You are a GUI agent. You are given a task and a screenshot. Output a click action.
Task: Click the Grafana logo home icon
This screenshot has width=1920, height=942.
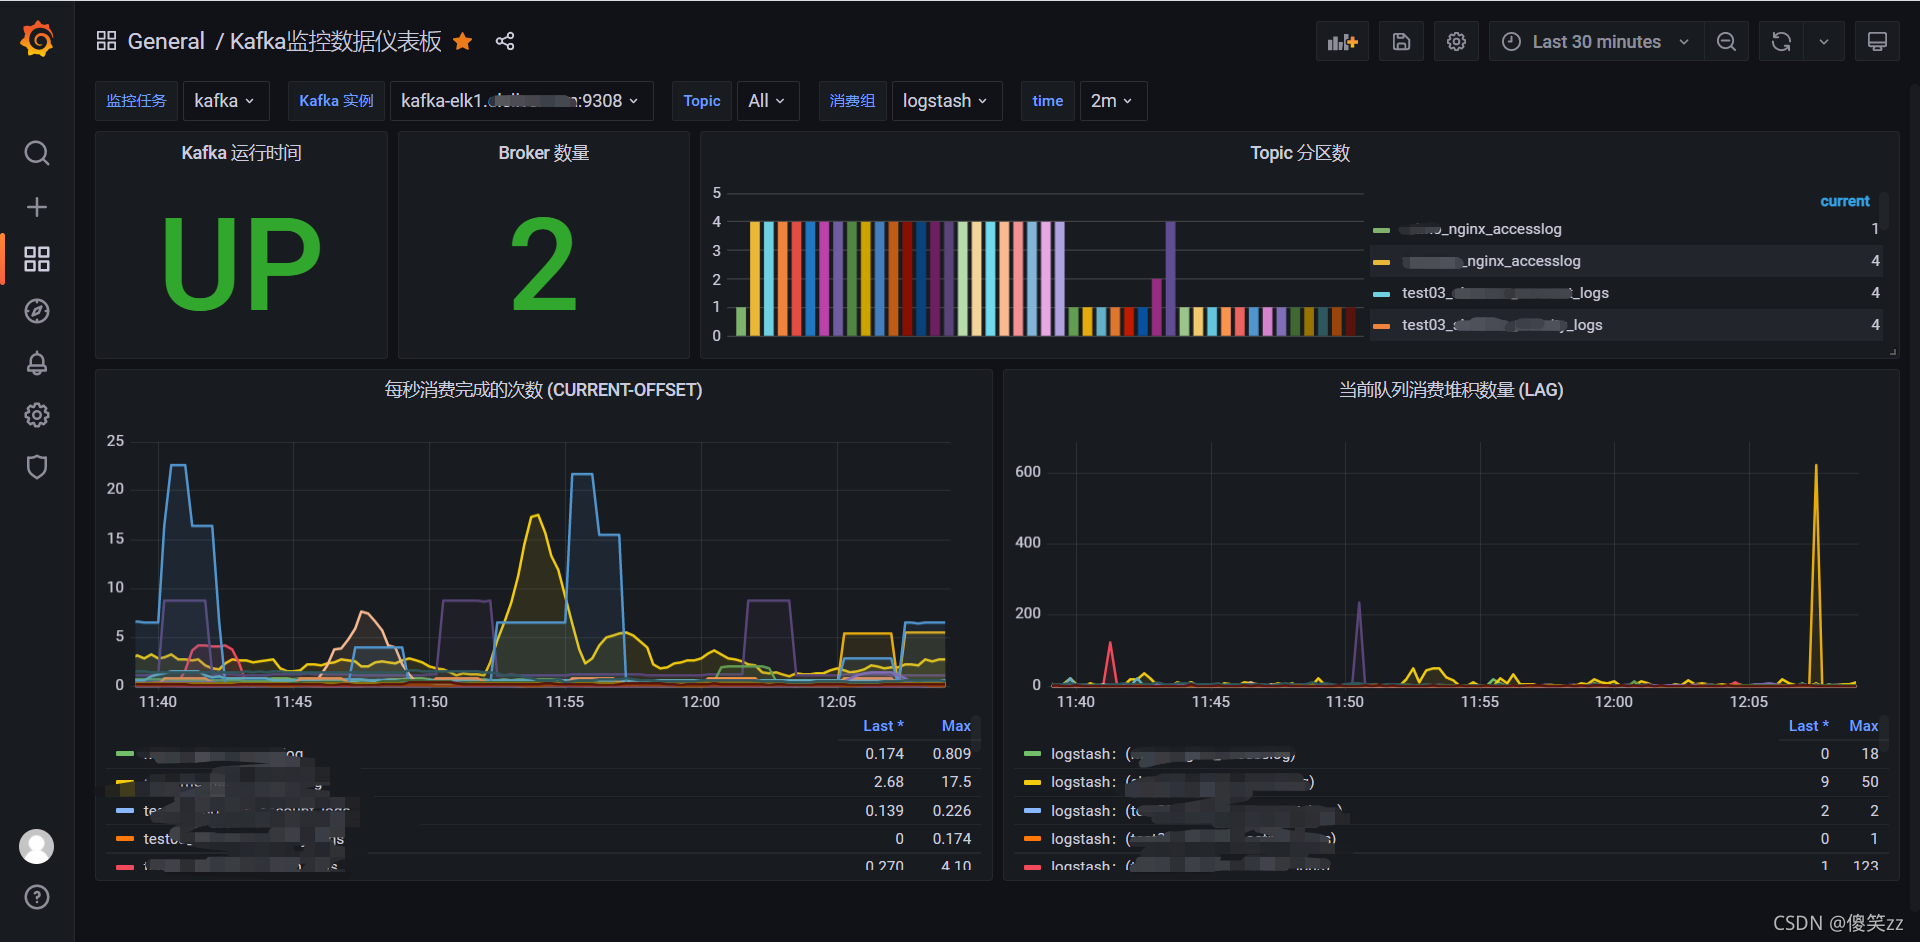coord(37,40)
